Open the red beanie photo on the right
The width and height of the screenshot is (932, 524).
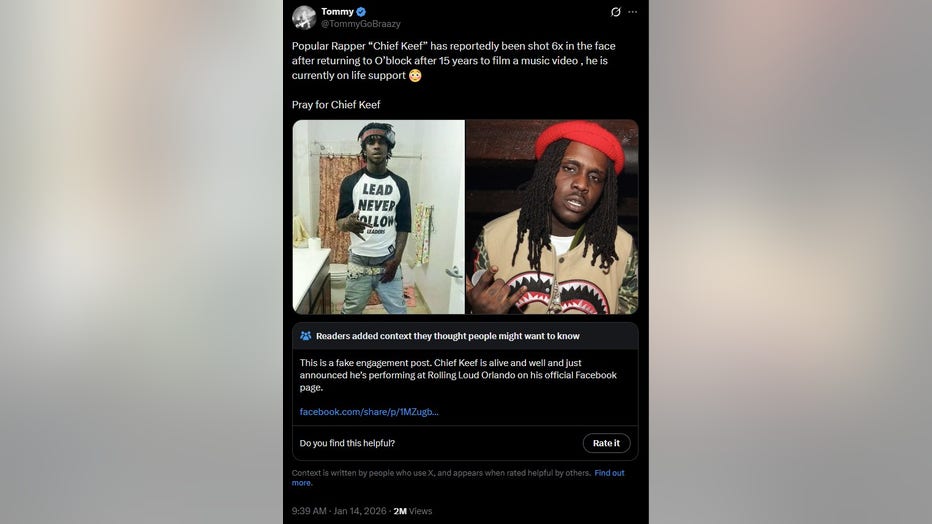coord(552,217)
